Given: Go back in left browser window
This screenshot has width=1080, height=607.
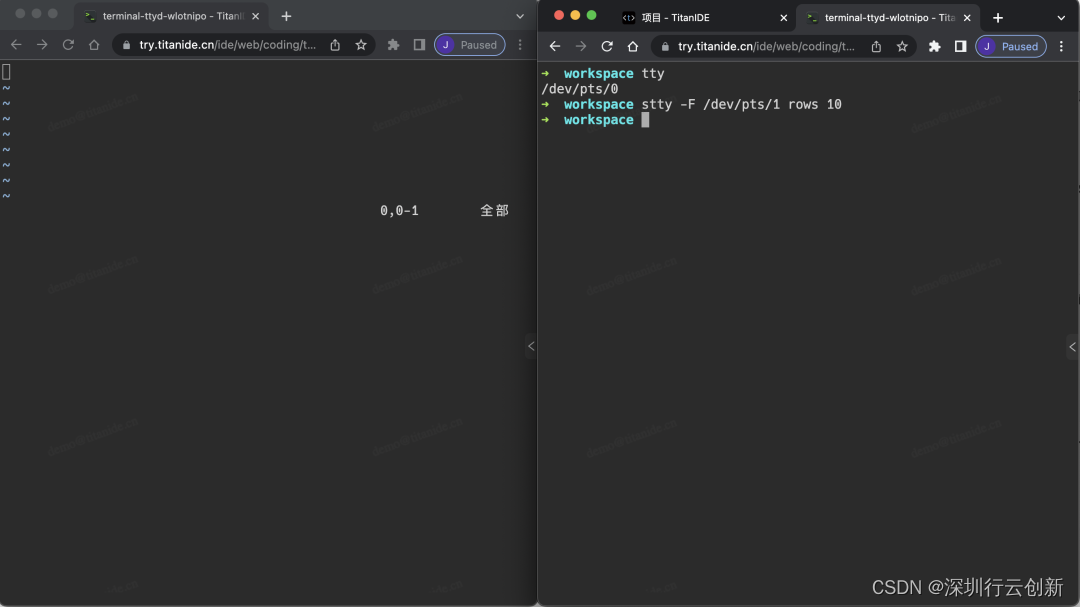Looking at the screenshot, I should (16, 45).
